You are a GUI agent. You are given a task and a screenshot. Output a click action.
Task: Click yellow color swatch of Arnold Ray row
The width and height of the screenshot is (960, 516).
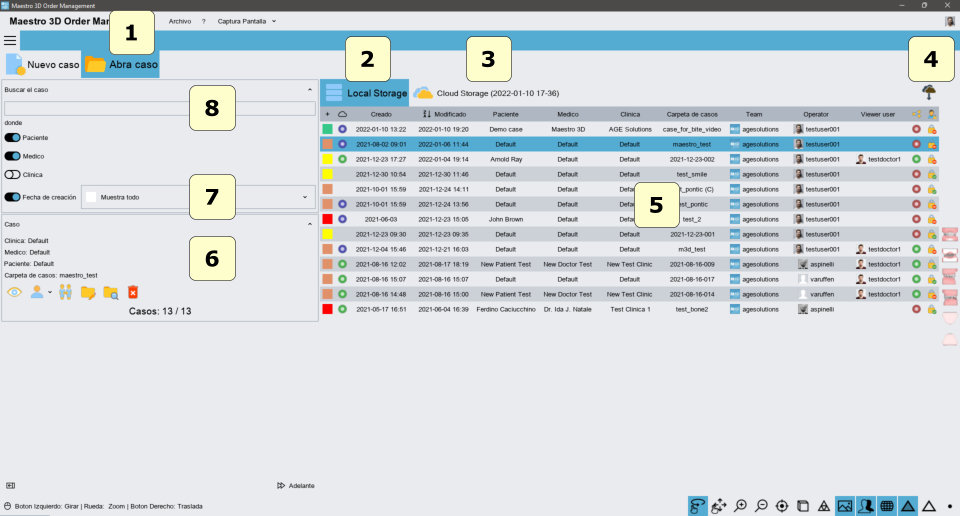pos(328,159)
